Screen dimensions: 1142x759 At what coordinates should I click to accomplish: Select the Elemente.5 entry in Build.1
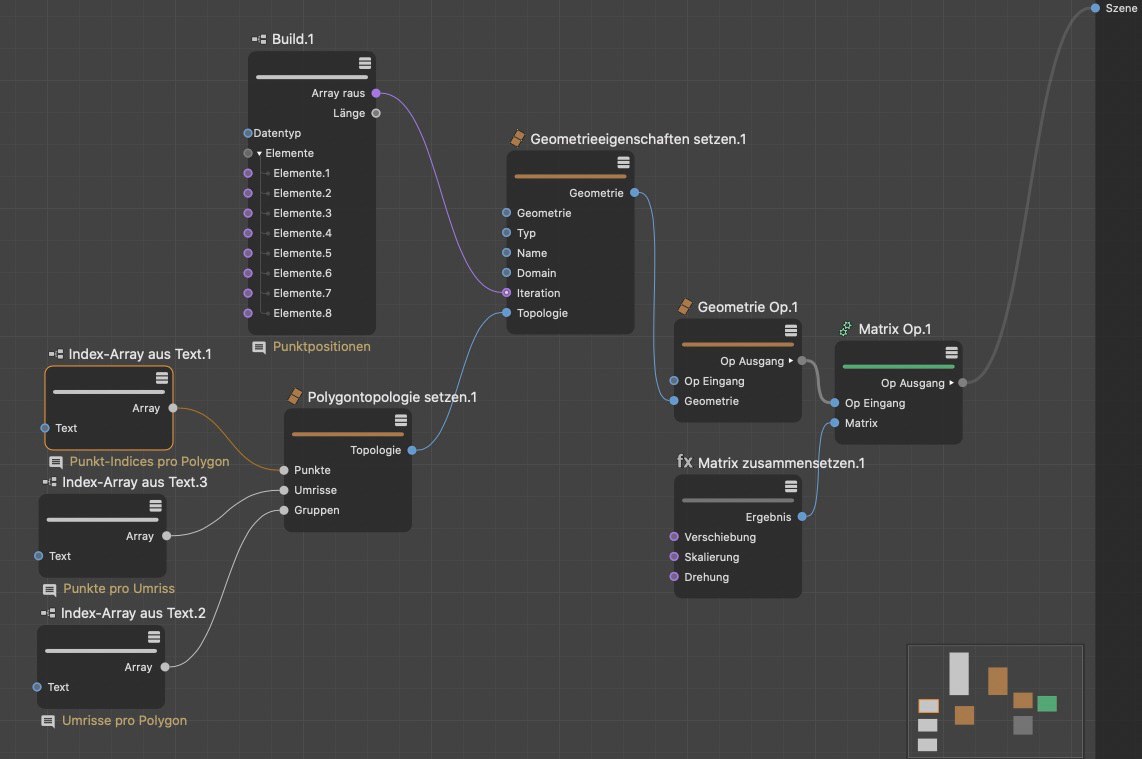point(302,253)
